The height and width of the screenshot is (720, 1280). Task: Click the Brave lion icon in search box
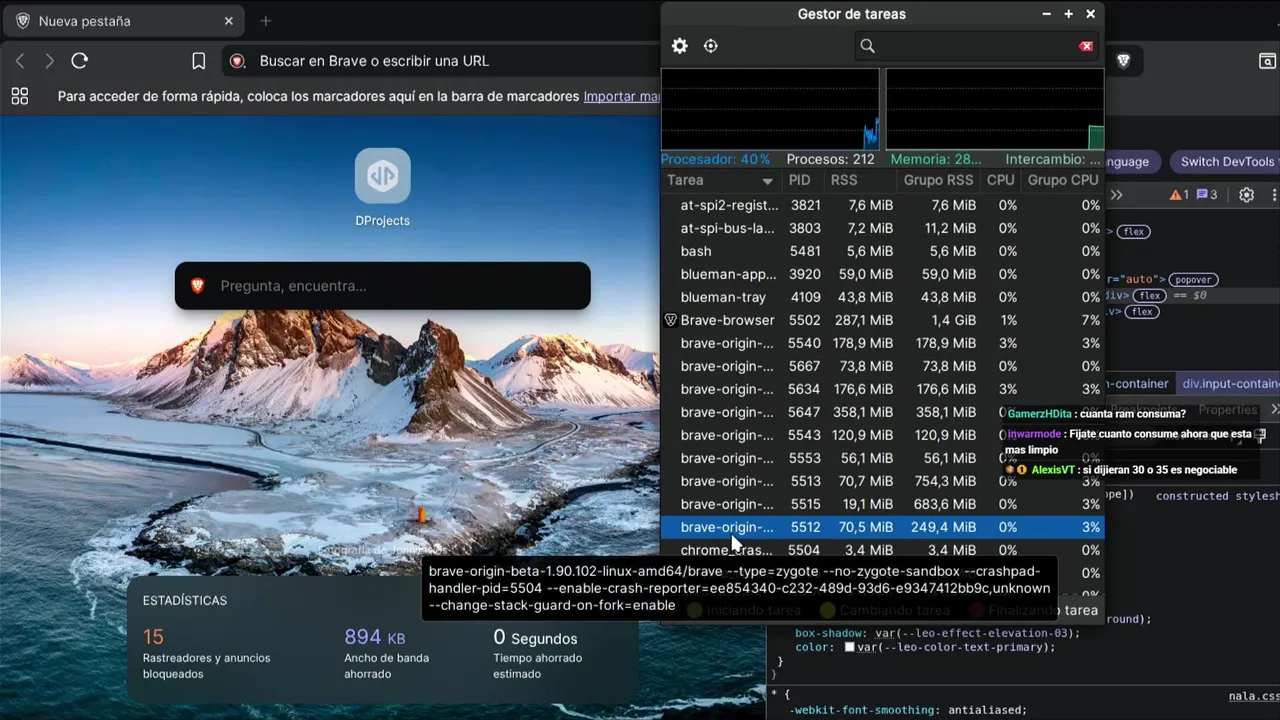(x=197, y=286)
